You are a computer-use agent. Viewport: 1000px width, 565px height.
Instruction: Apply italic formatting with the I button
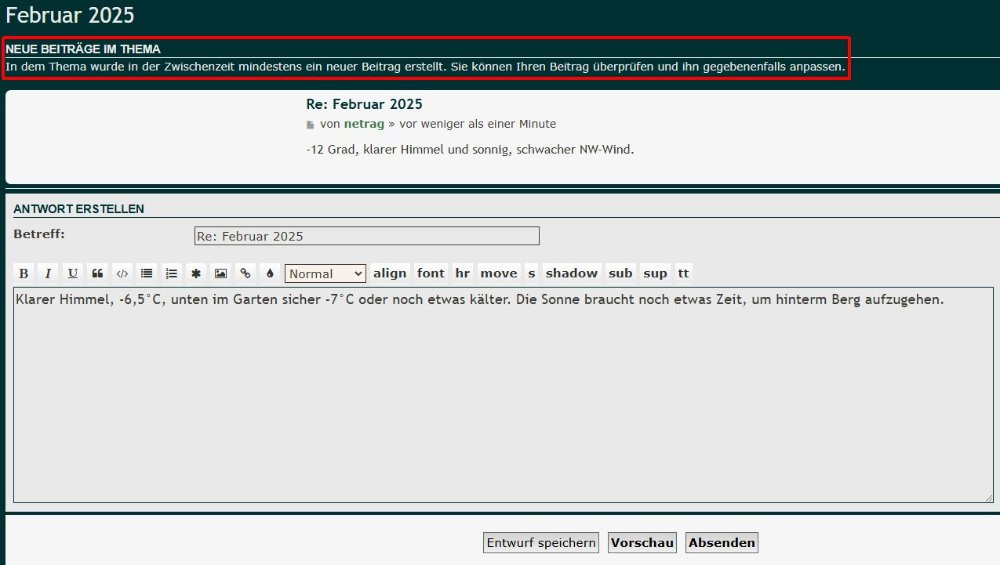pyautogui.click(x=48, y=273)
